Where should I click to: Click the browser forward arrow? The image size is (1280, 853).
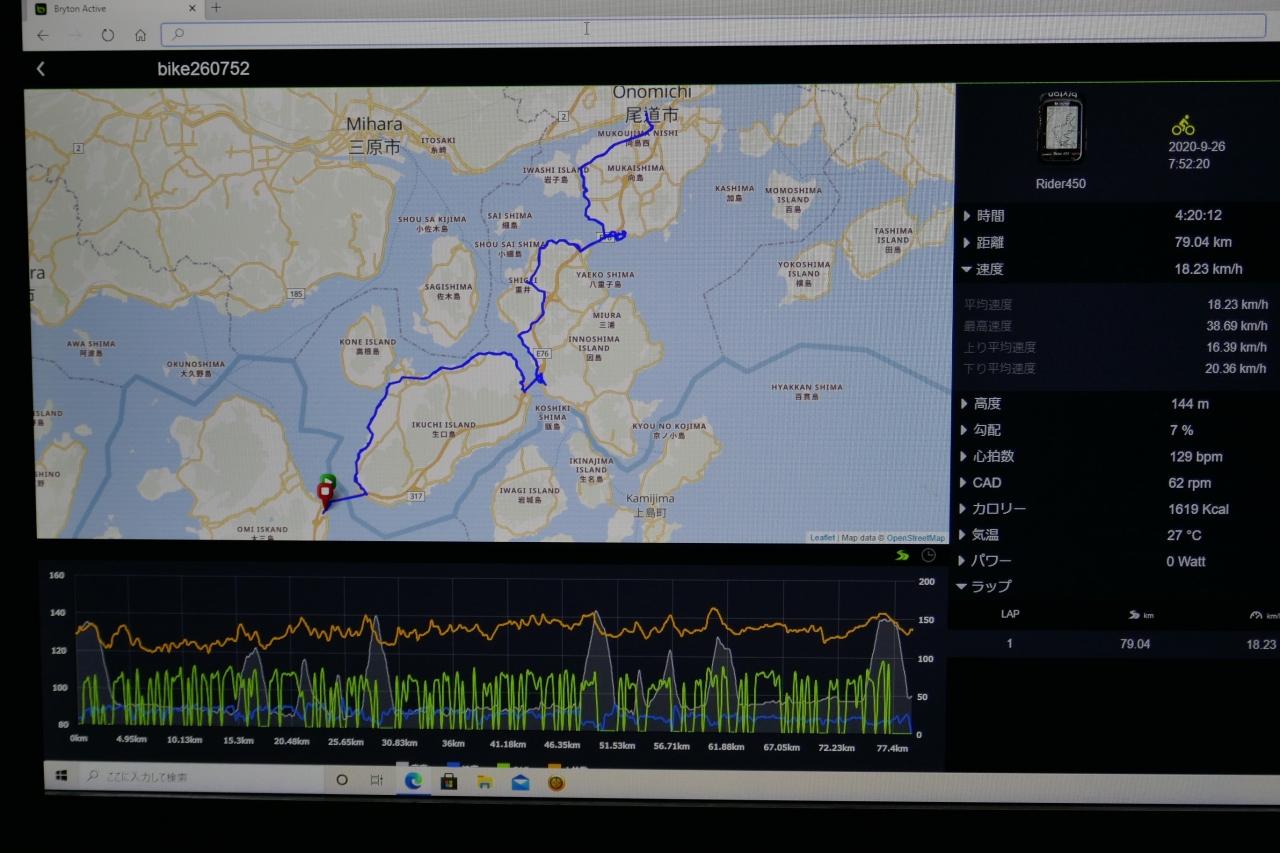point(75,35)
